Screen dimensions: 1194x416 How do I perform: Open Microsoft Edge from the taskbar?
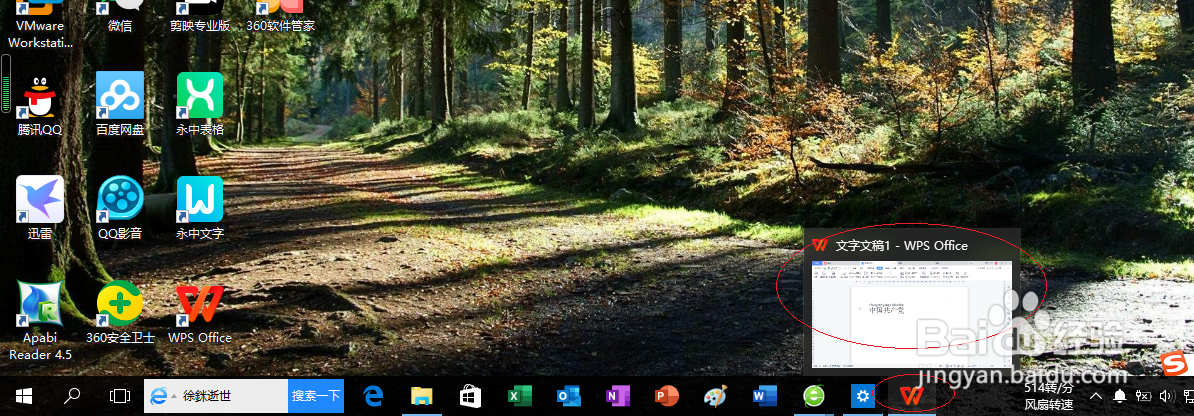373,396
